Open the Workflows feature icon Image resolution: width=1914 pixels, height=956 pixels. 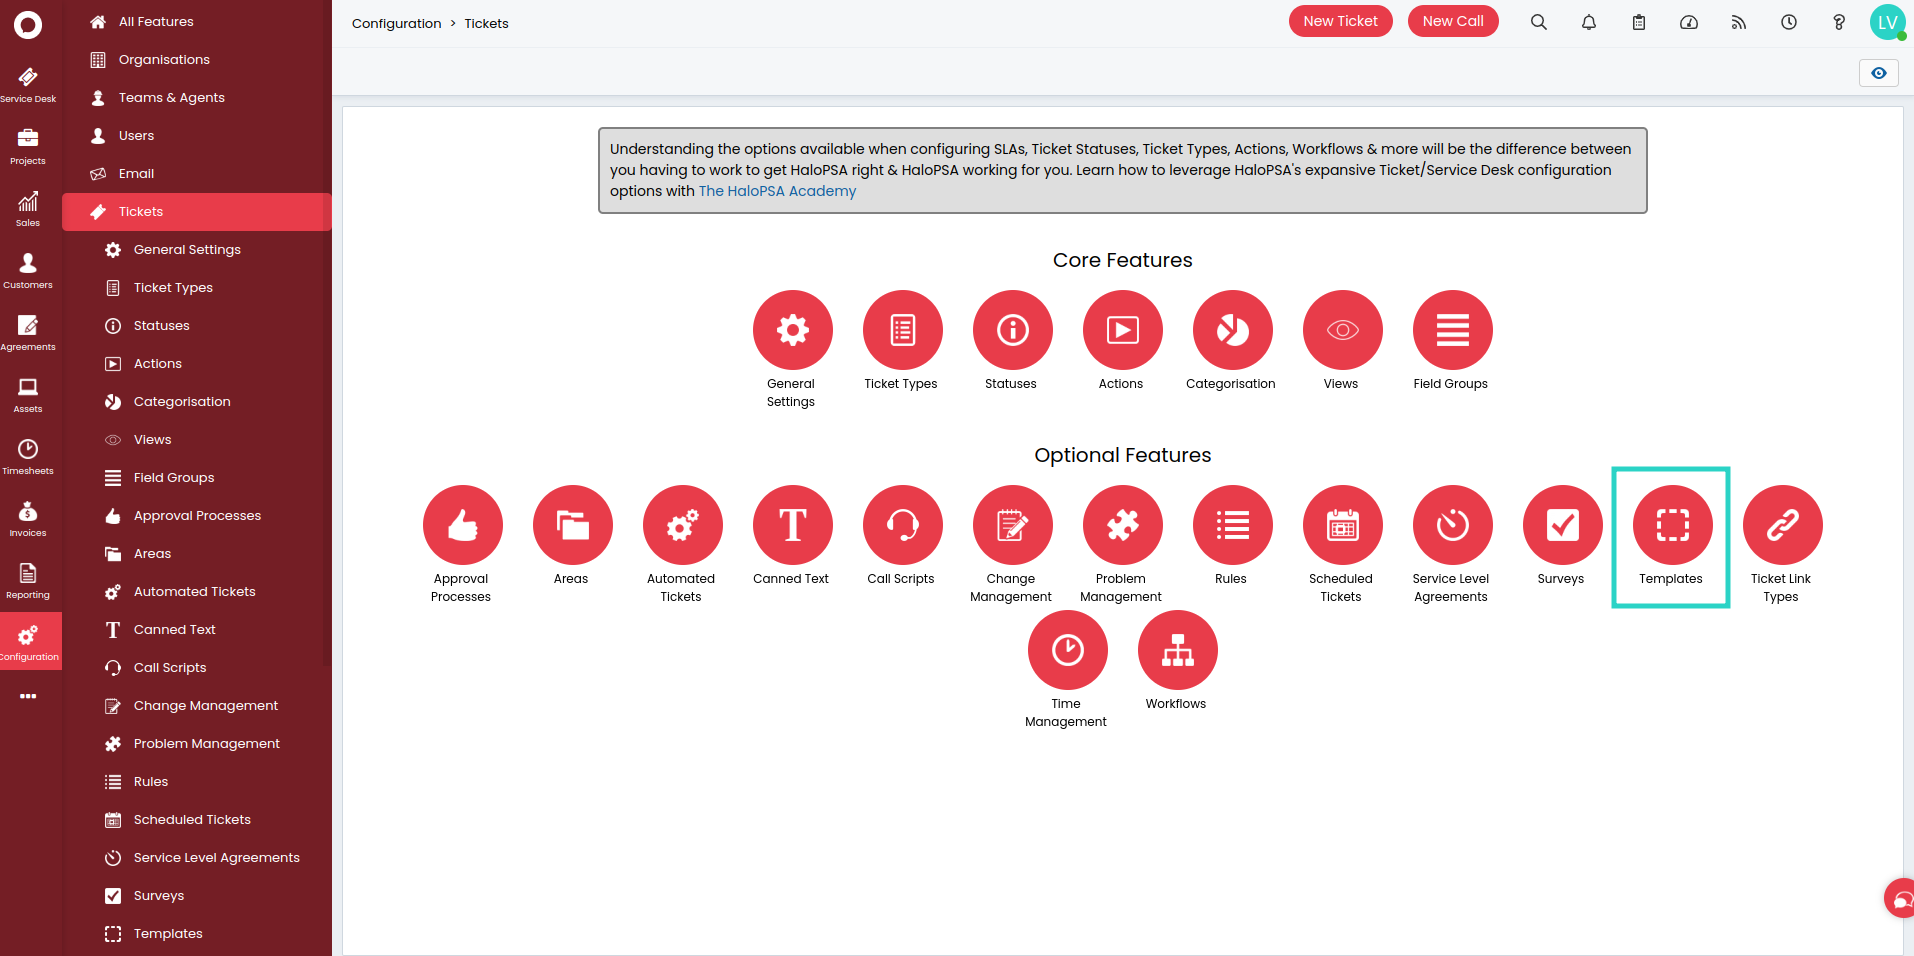pyautogui.click(x=1177, y=650)
